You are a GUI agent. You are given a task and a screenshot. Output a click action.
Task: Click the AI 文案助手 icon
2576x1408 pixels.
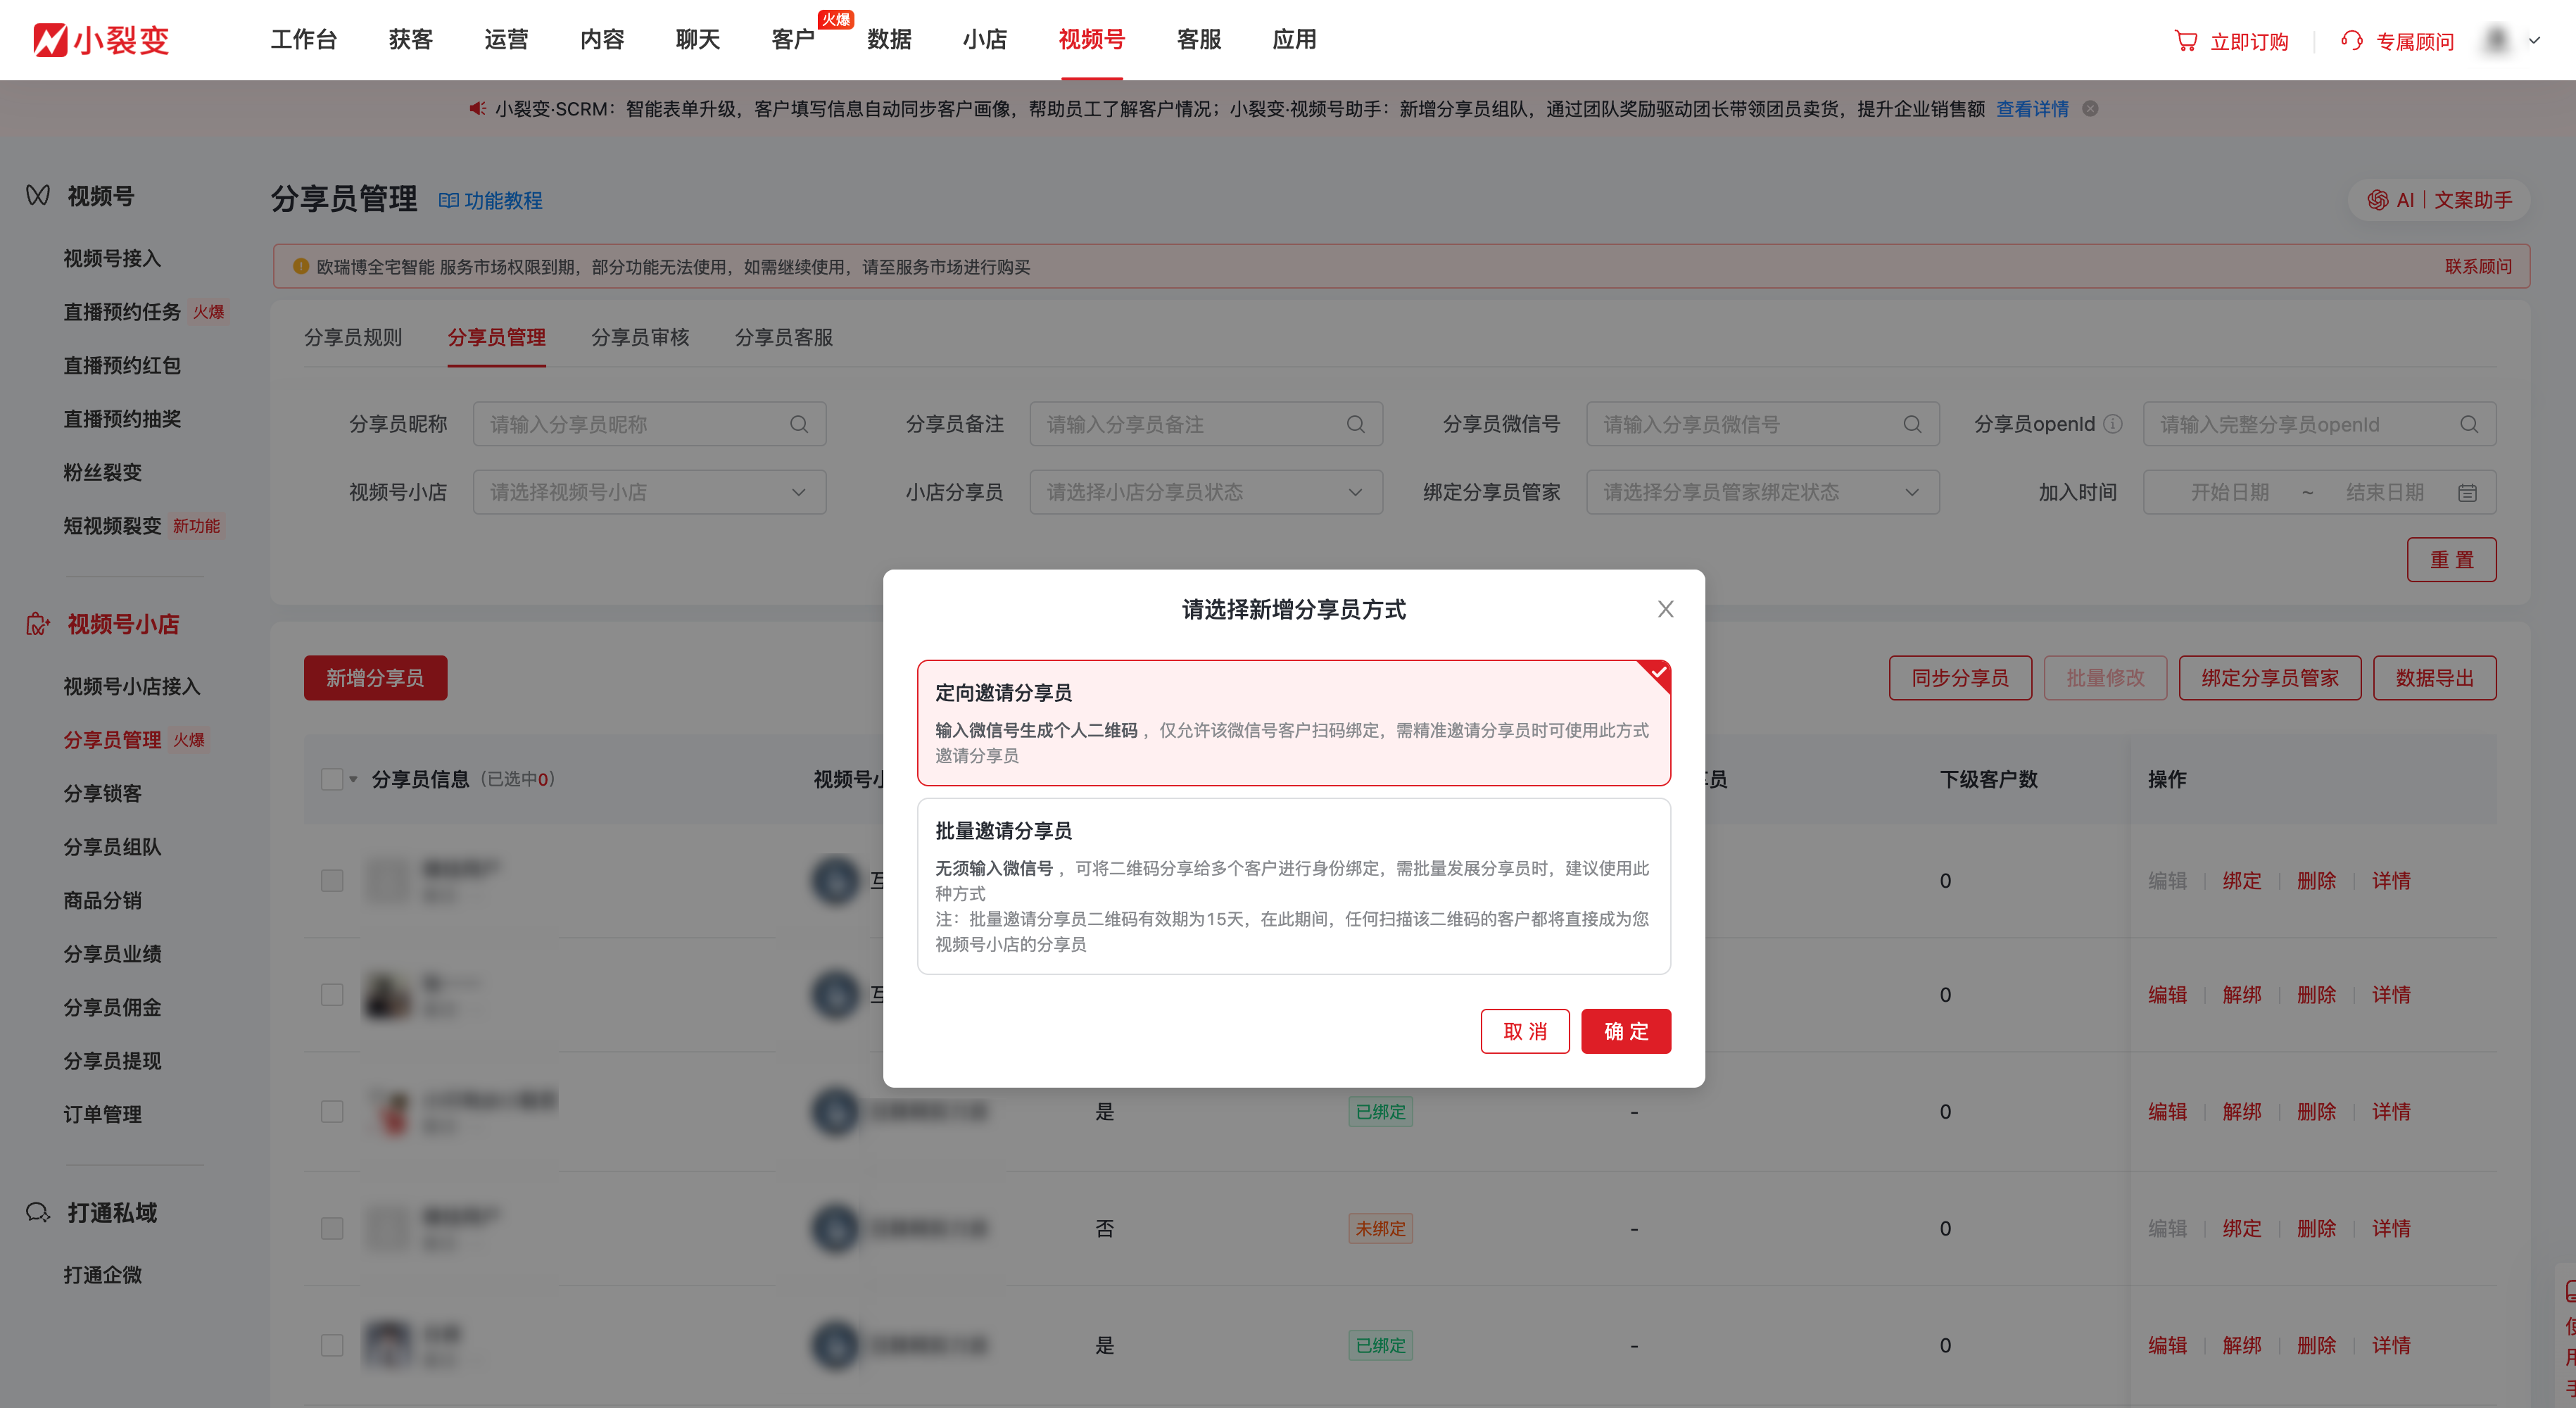click(2378, 200)
